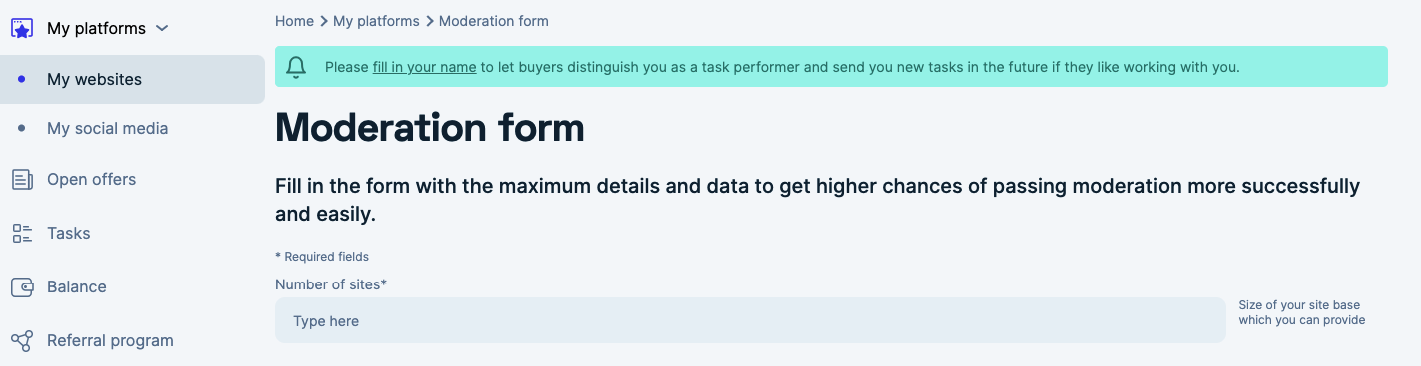Click the Moderation form breadcrumb item
This screenshot has width=1421, height=366.
493,20
